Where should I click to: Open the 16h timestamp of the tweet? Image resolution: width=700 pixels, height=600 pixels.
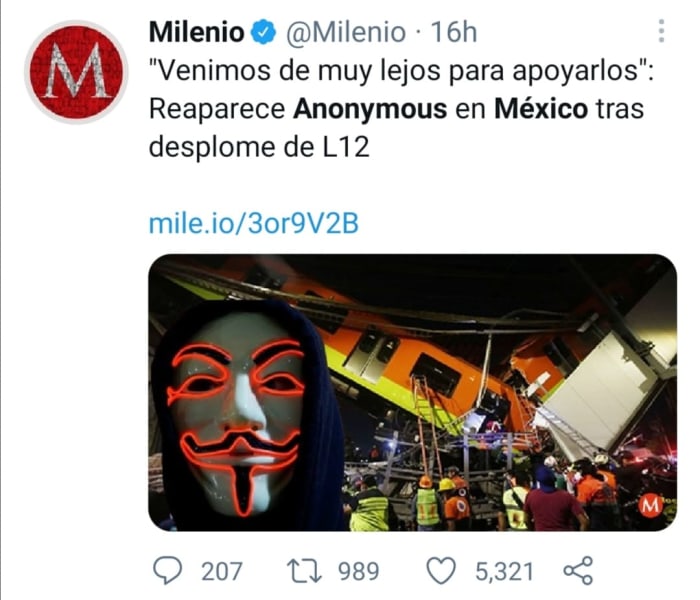coord(454,32)
